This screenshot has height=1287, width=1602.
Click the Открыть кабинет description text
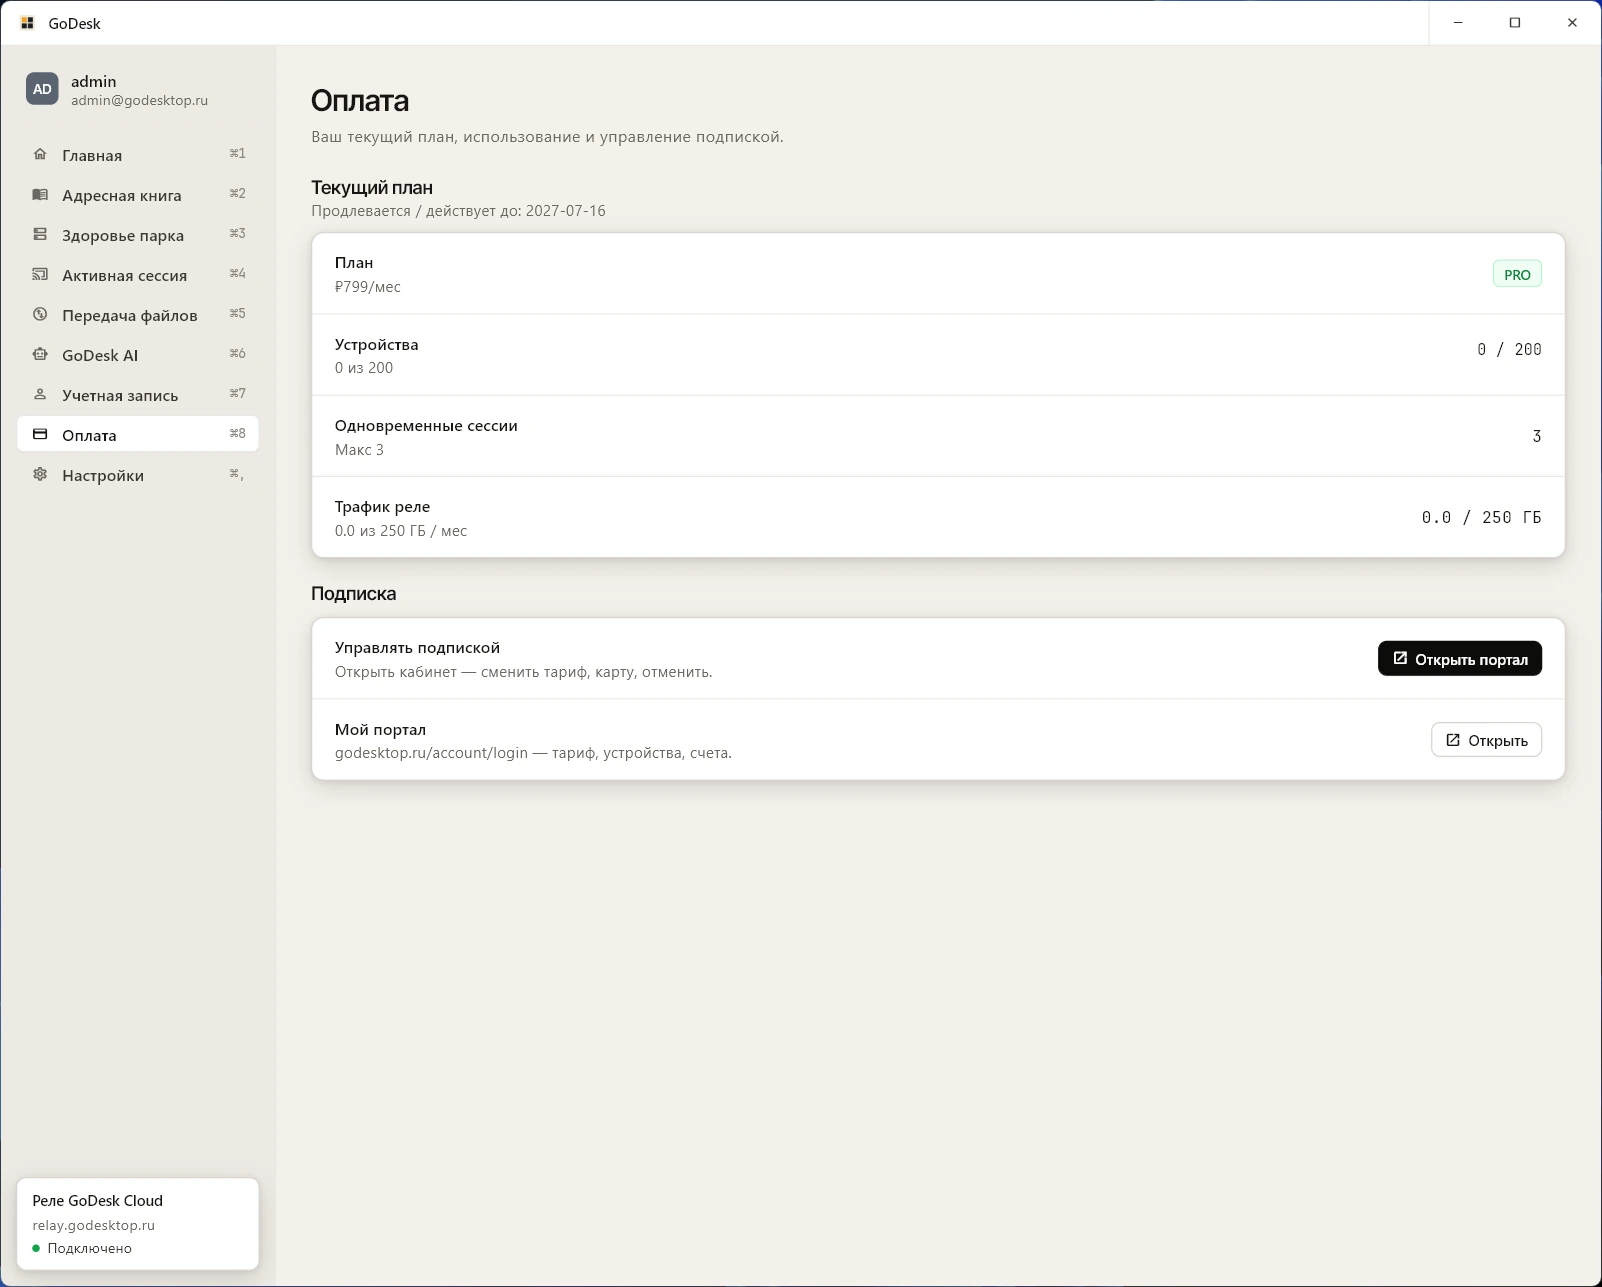coord(523,672)
